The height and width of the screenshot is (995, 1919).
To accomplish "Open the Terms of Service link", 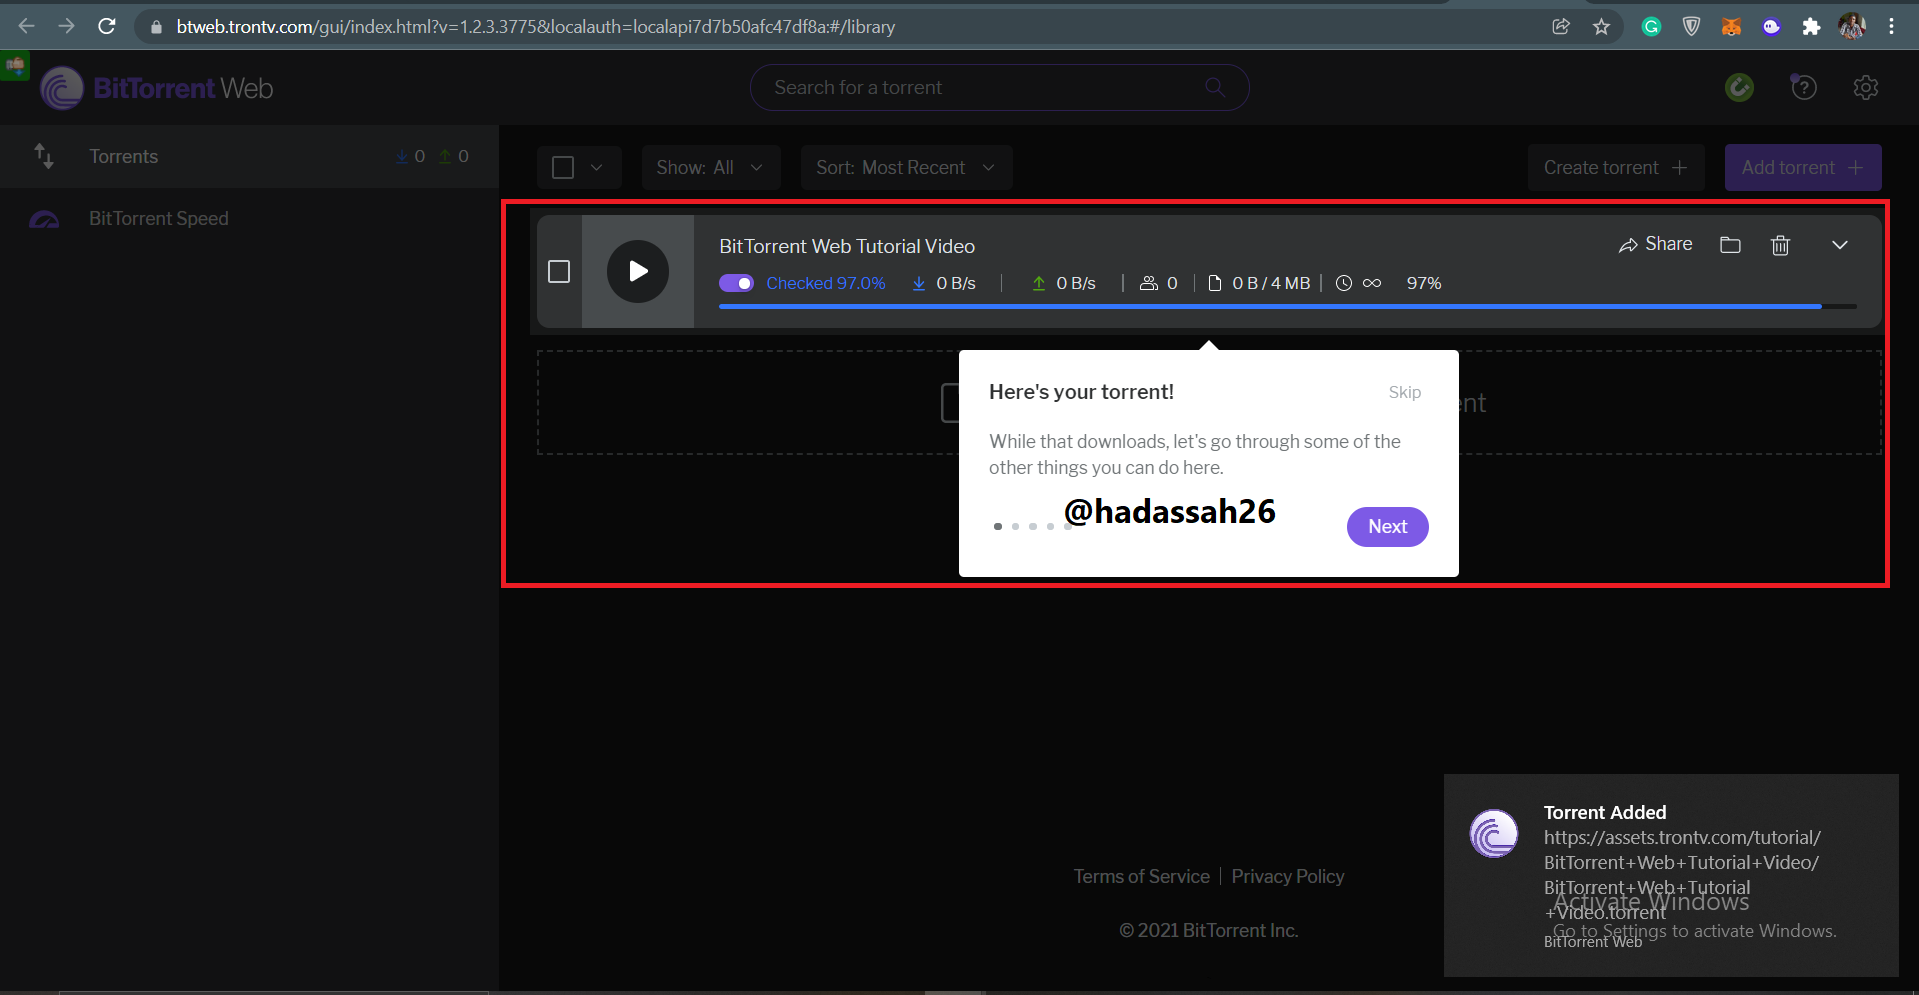I will 1141,876.
